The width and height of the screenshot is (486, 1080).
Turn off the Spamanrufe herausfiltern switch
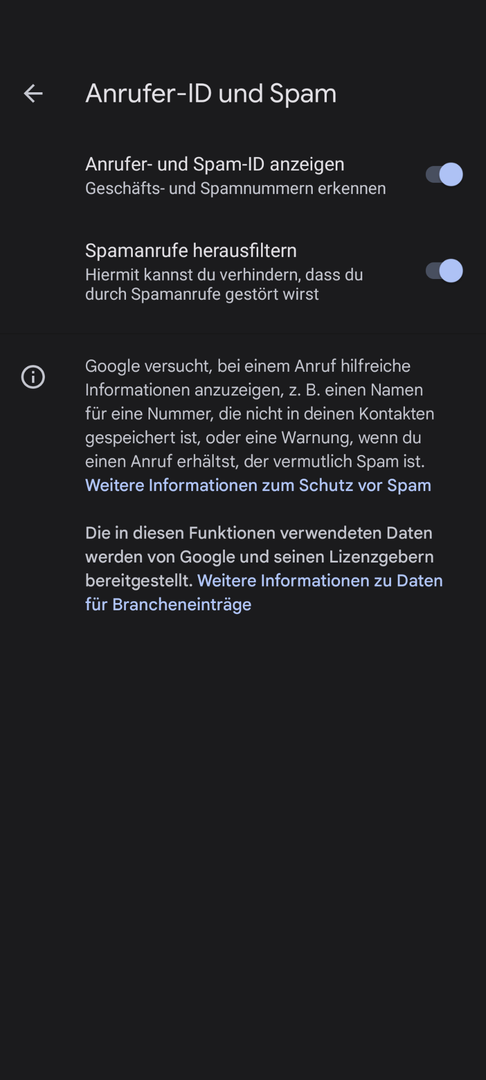click(444, 271)
